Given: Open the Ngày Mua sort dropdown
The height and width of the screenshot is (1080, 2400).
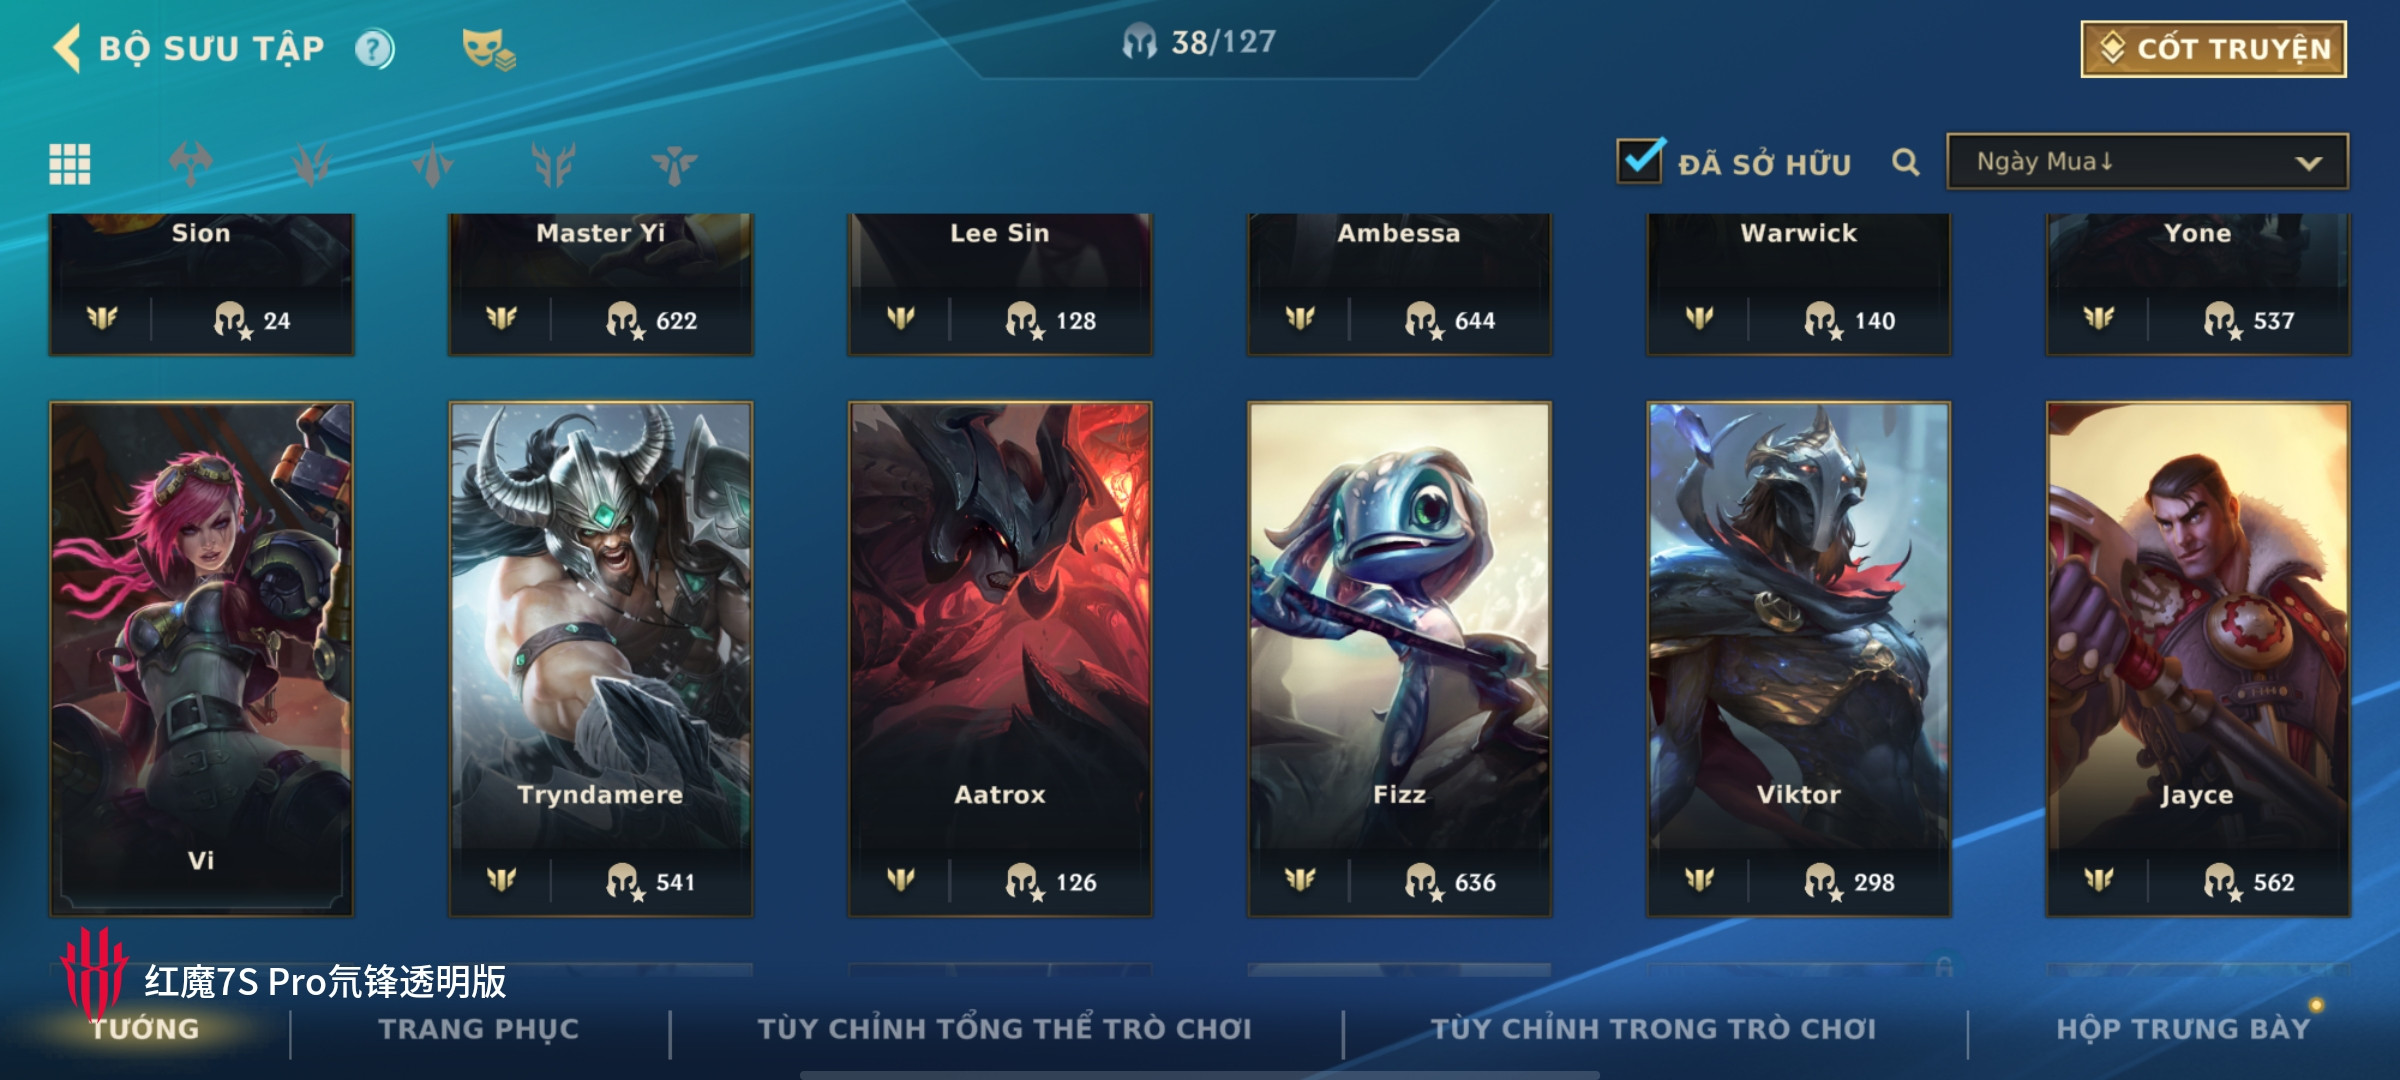Looking at the screenshot, I should 2147,162.
